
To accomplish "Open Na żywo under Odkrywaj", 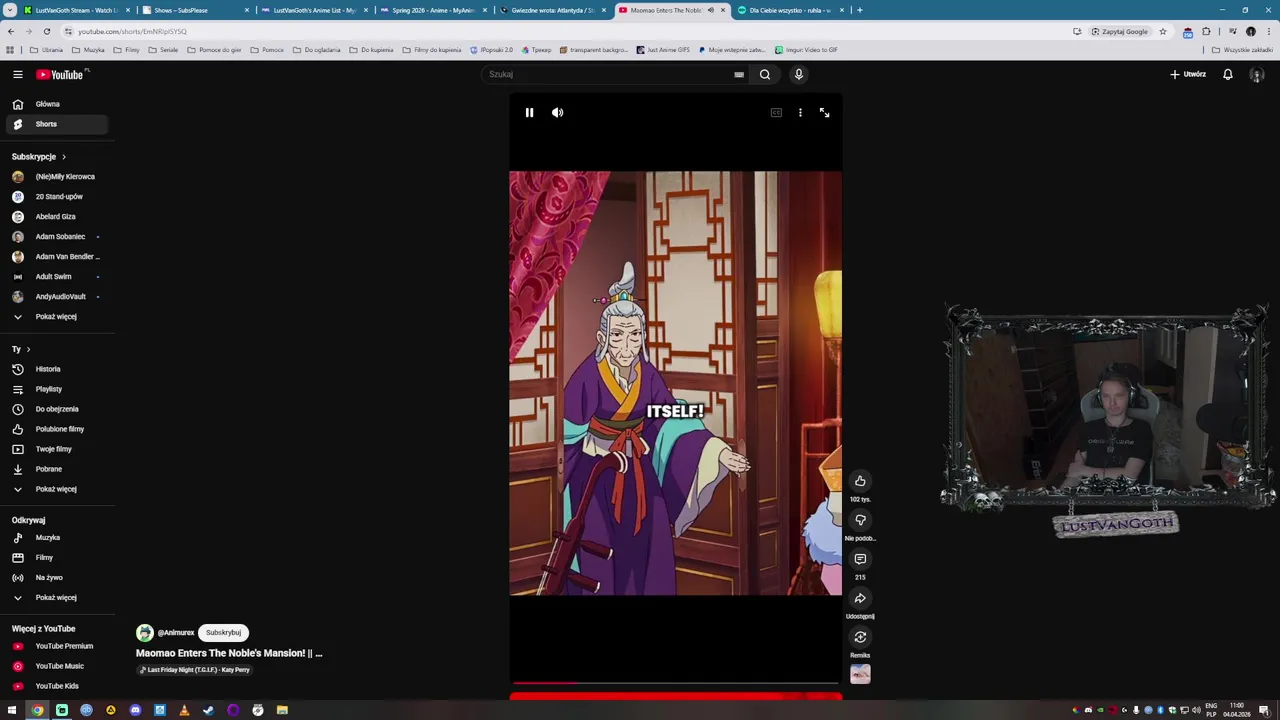I will (x=56, y=578).
